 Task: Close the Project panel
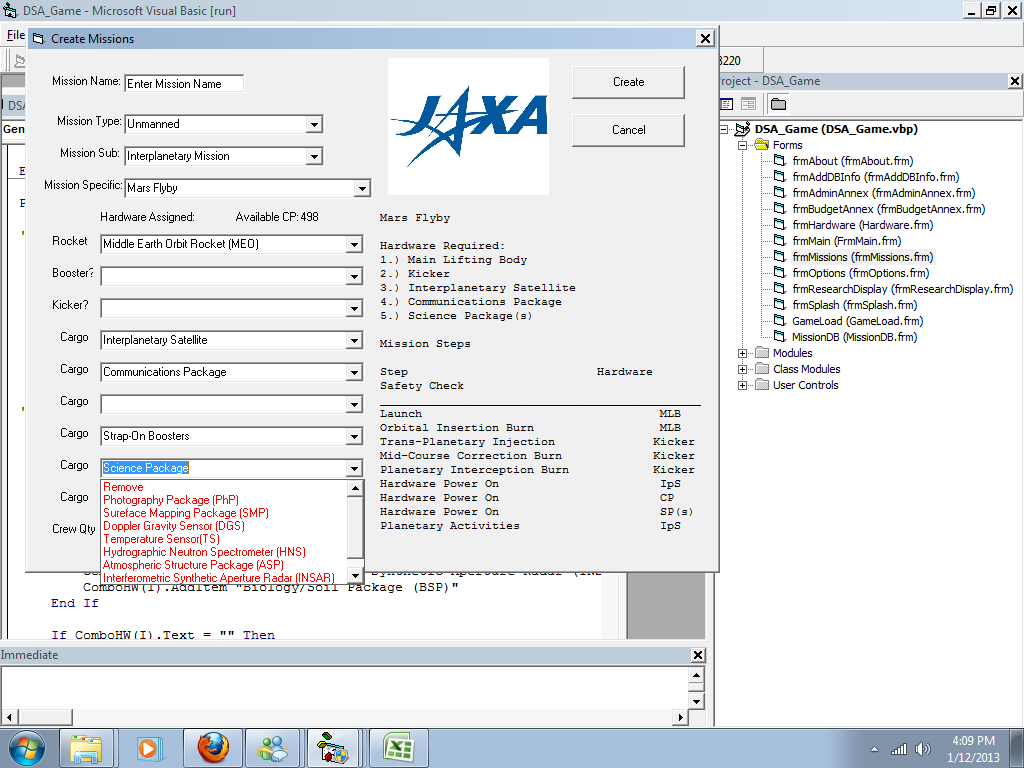pyautogui.click(x=1014, y=81)
